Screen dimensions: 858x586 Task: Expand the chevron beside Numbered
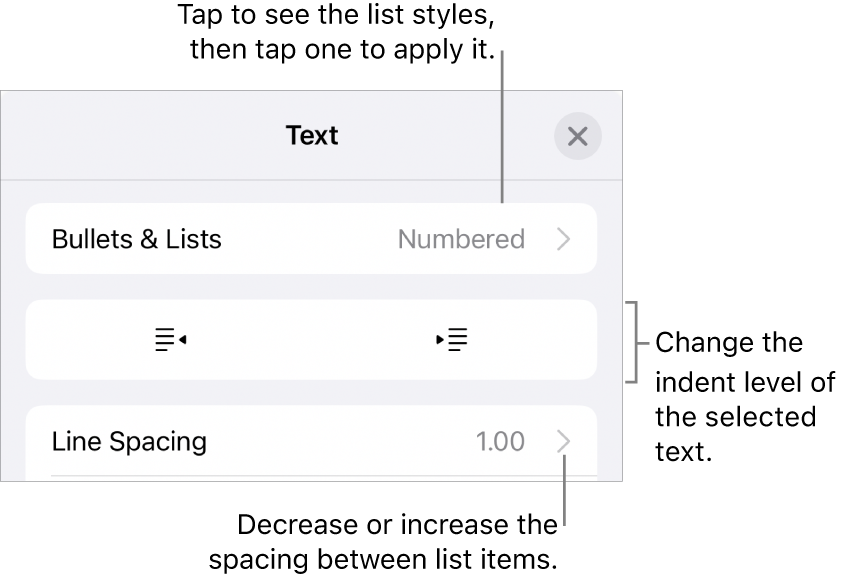tap(564, 240)
